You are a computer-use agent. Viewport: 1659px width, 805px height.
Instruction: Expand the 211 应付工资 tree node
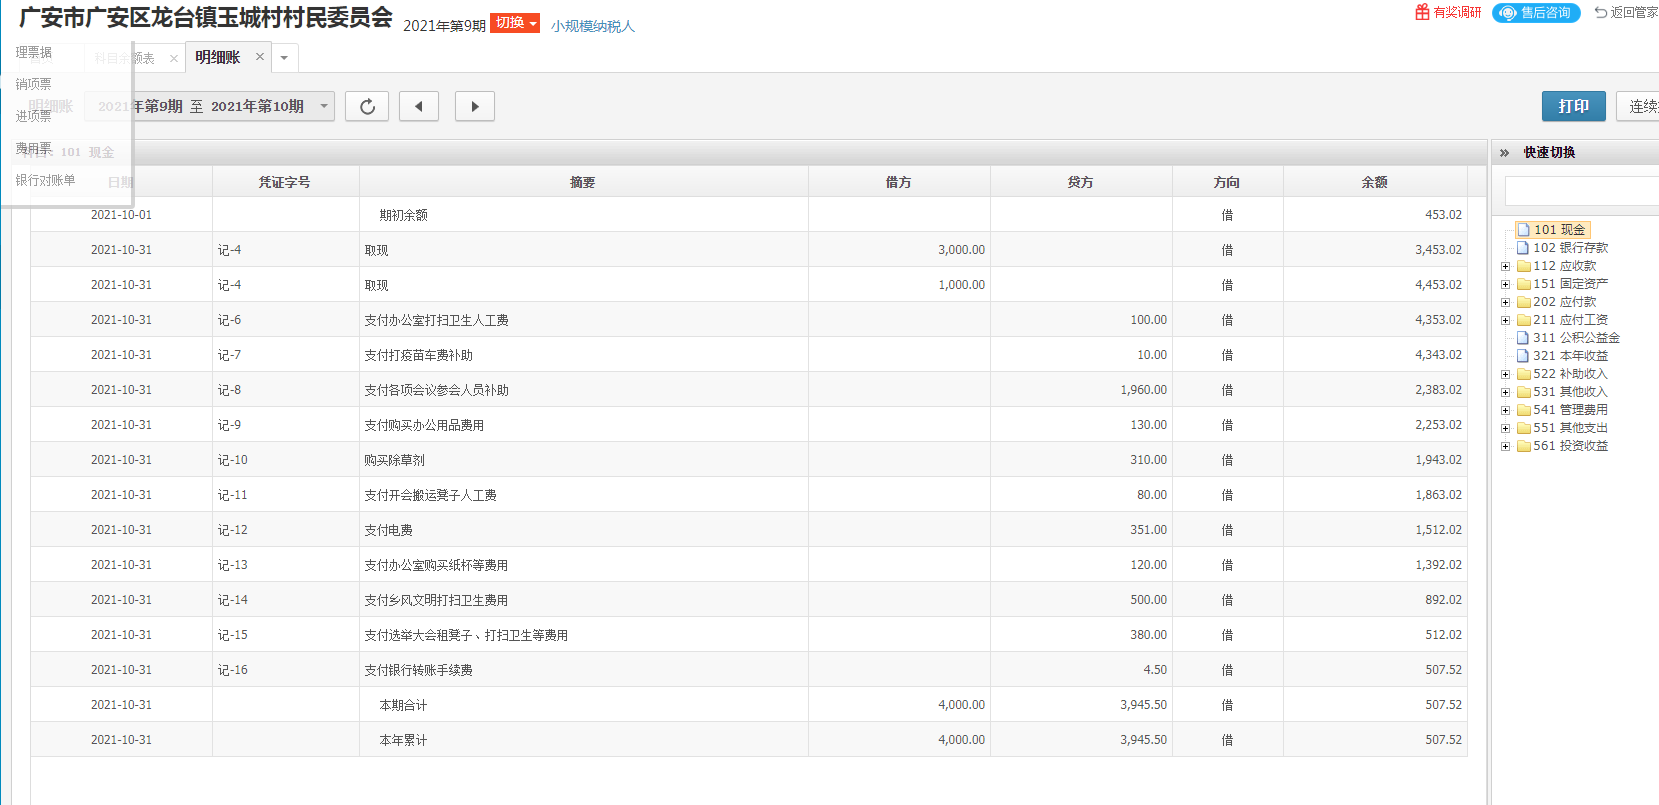click(x=1505, y=320)
